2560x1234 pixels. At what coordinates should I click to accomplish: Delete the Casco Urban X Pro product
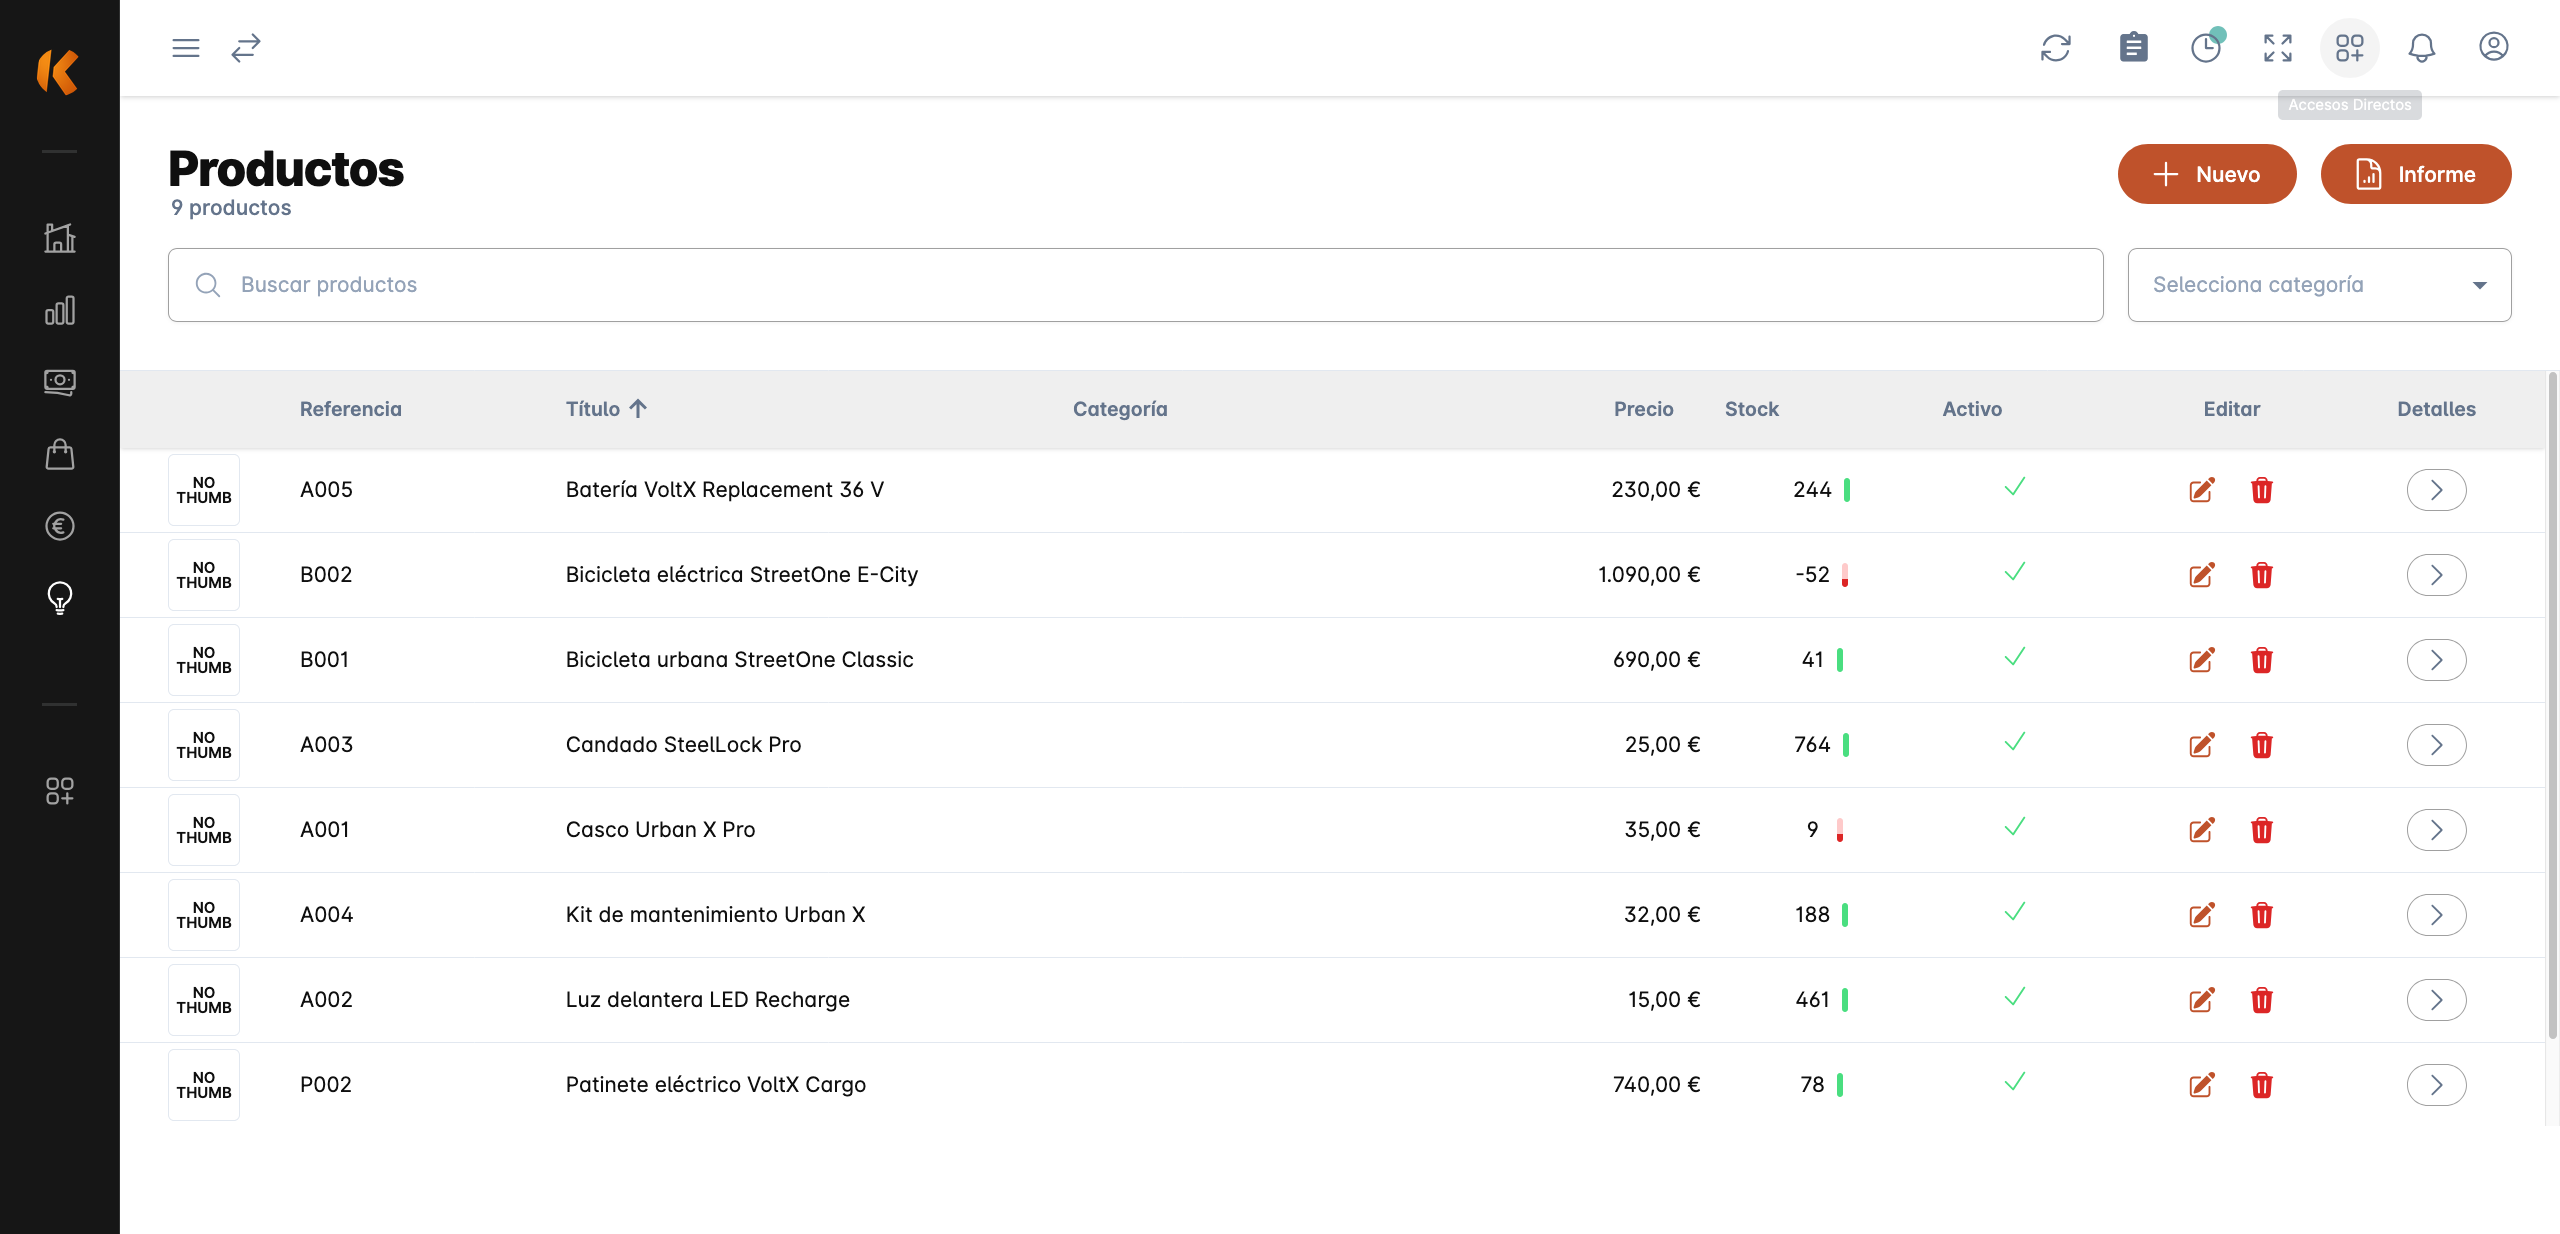click(x=2261, y=830)
